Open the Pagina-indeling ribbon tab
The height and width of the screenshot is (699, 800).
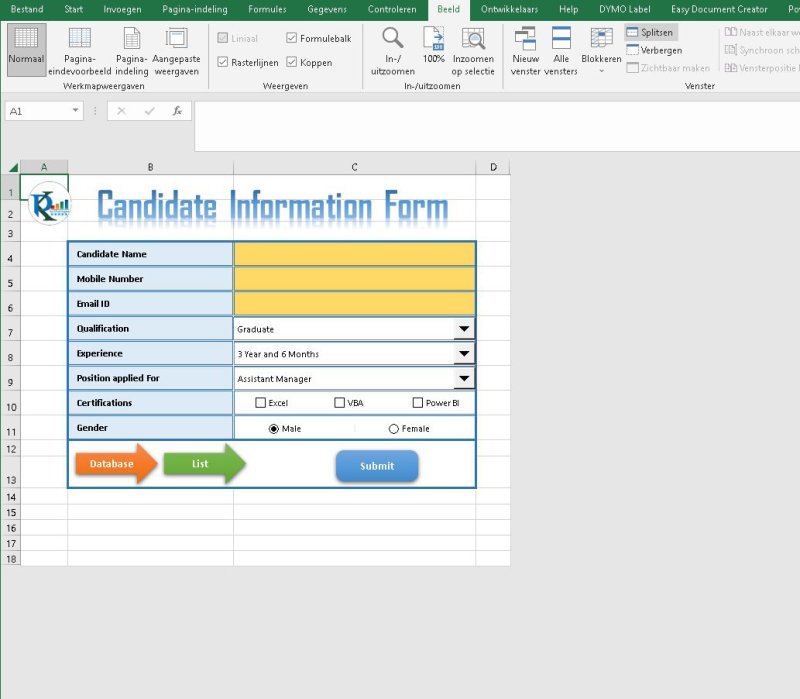195,9
